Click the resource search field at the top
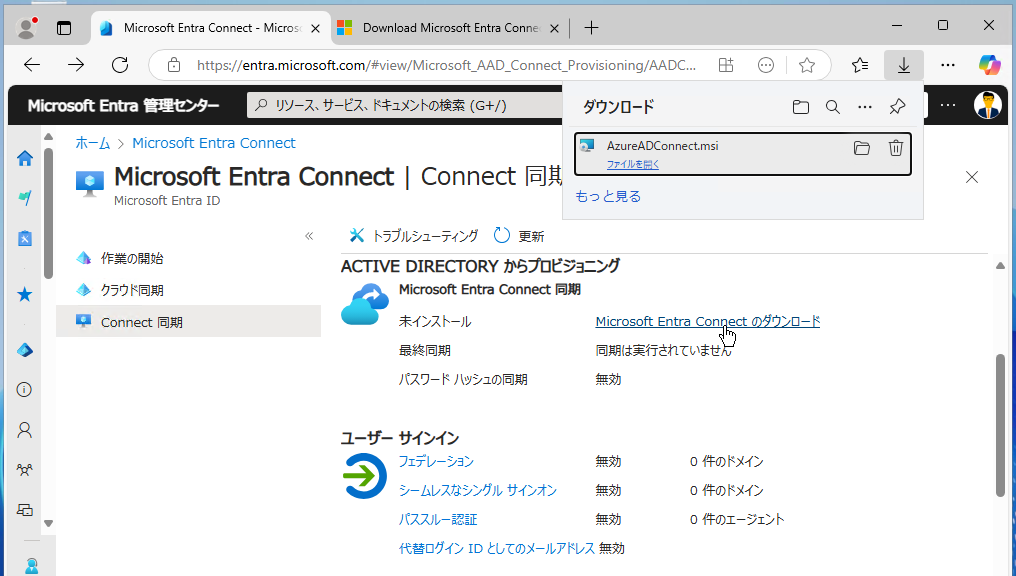Image resolution: width=1016 pixels, height=576 pixels. click(400, 104)
